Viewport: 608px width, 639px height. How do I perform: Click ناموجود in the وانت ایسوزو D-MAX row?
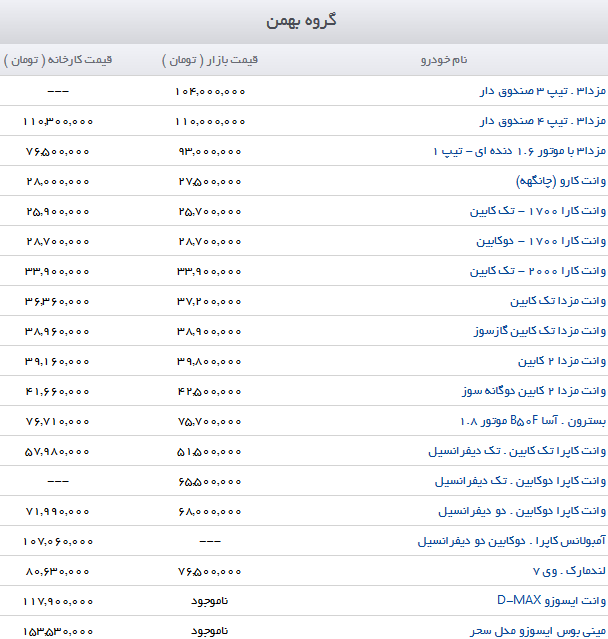tap(210, 601)
